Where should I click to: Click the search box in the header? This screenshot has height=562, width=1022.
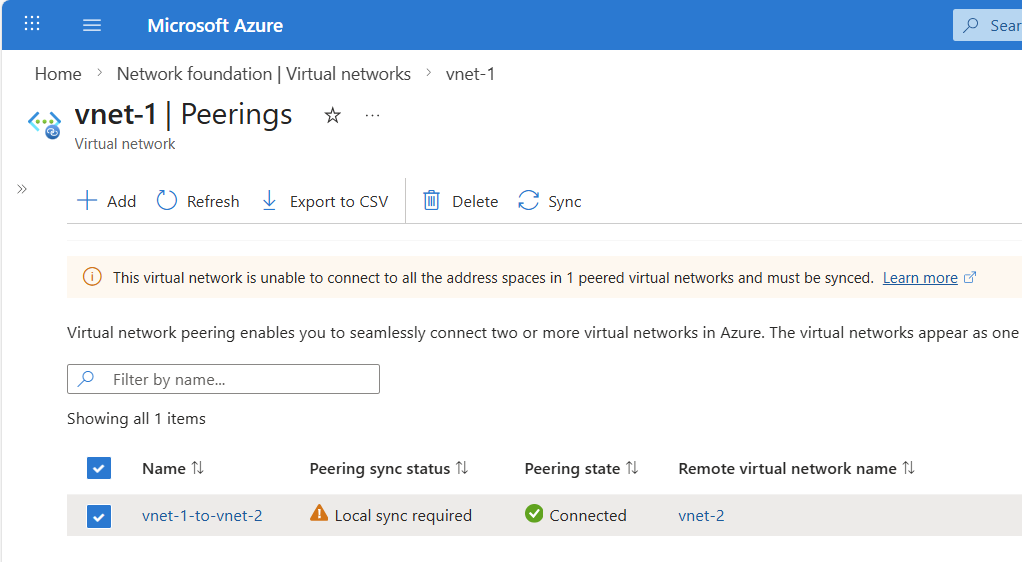point(987,25)
